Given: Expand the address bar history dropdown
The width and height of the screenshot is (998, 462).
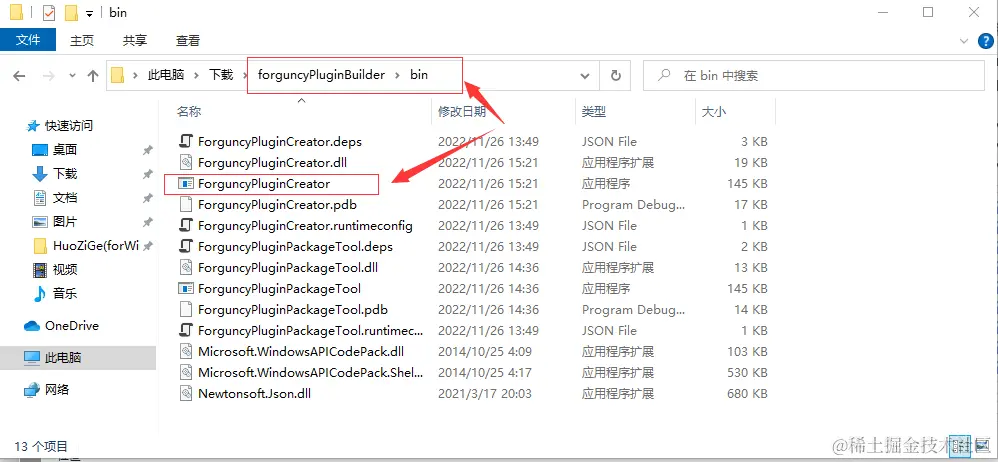Looking at the screenshot, I should (x=585, y=76).
